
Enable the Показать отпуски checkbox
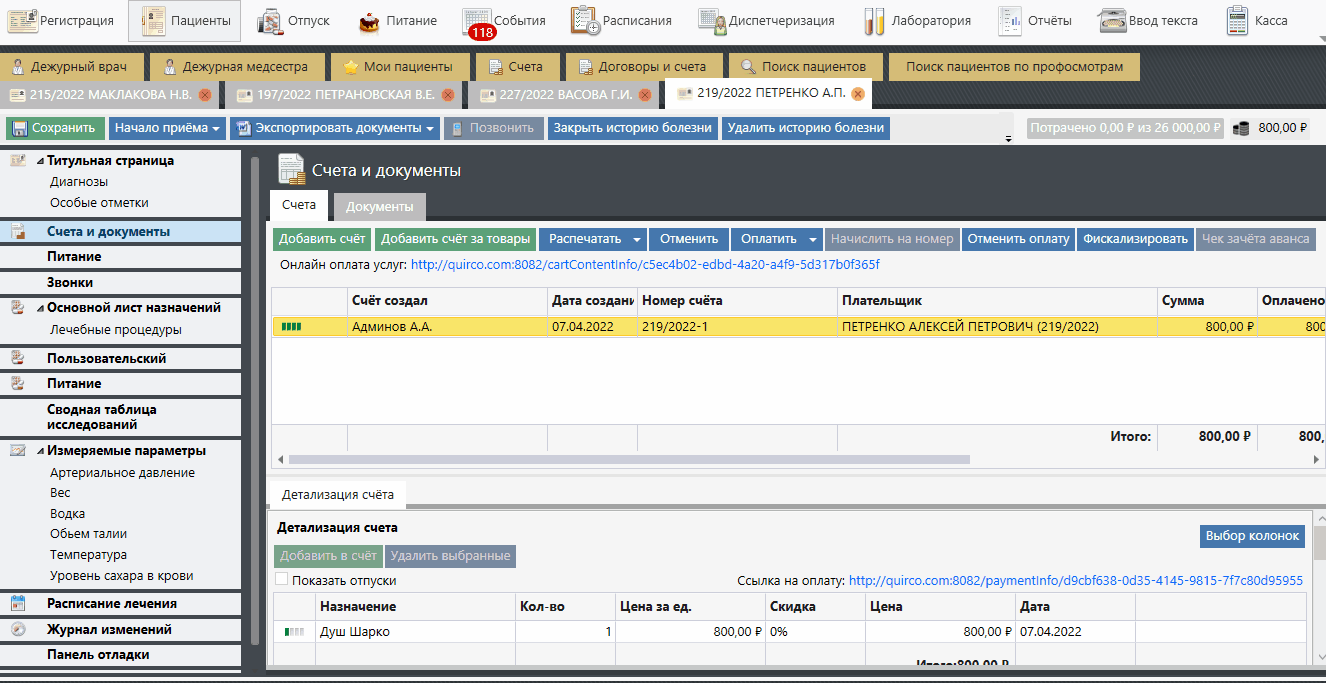pyautogui.click(x=282, y=579)
